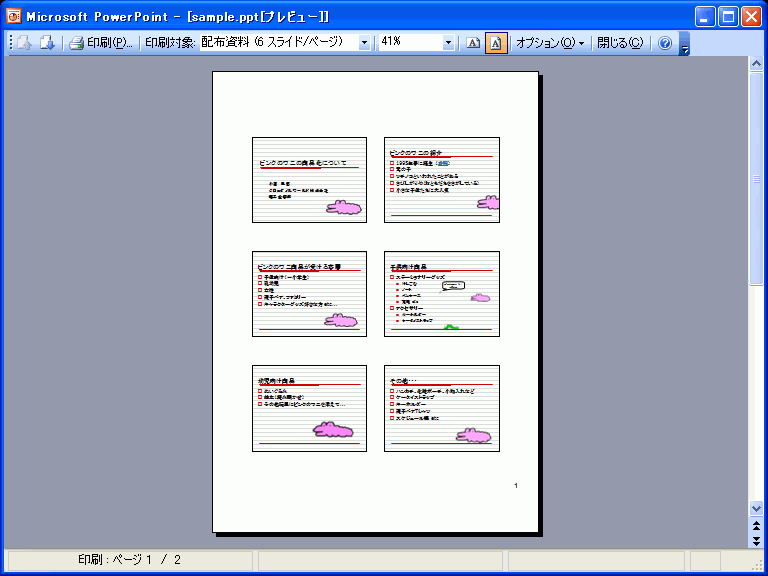Click the vertical scrollbar thumb
The width and height of the screenshot is (768, 576).
(757, 180)
